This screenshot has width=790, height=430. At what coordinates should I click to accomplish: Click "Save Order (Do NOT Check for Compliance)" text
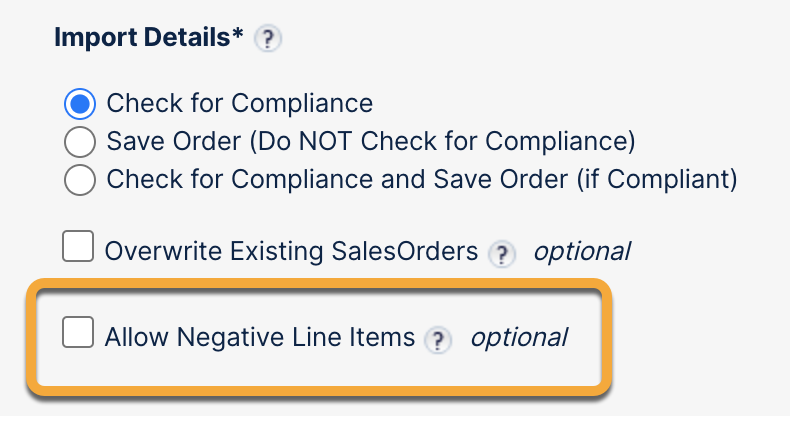point(371,142)
